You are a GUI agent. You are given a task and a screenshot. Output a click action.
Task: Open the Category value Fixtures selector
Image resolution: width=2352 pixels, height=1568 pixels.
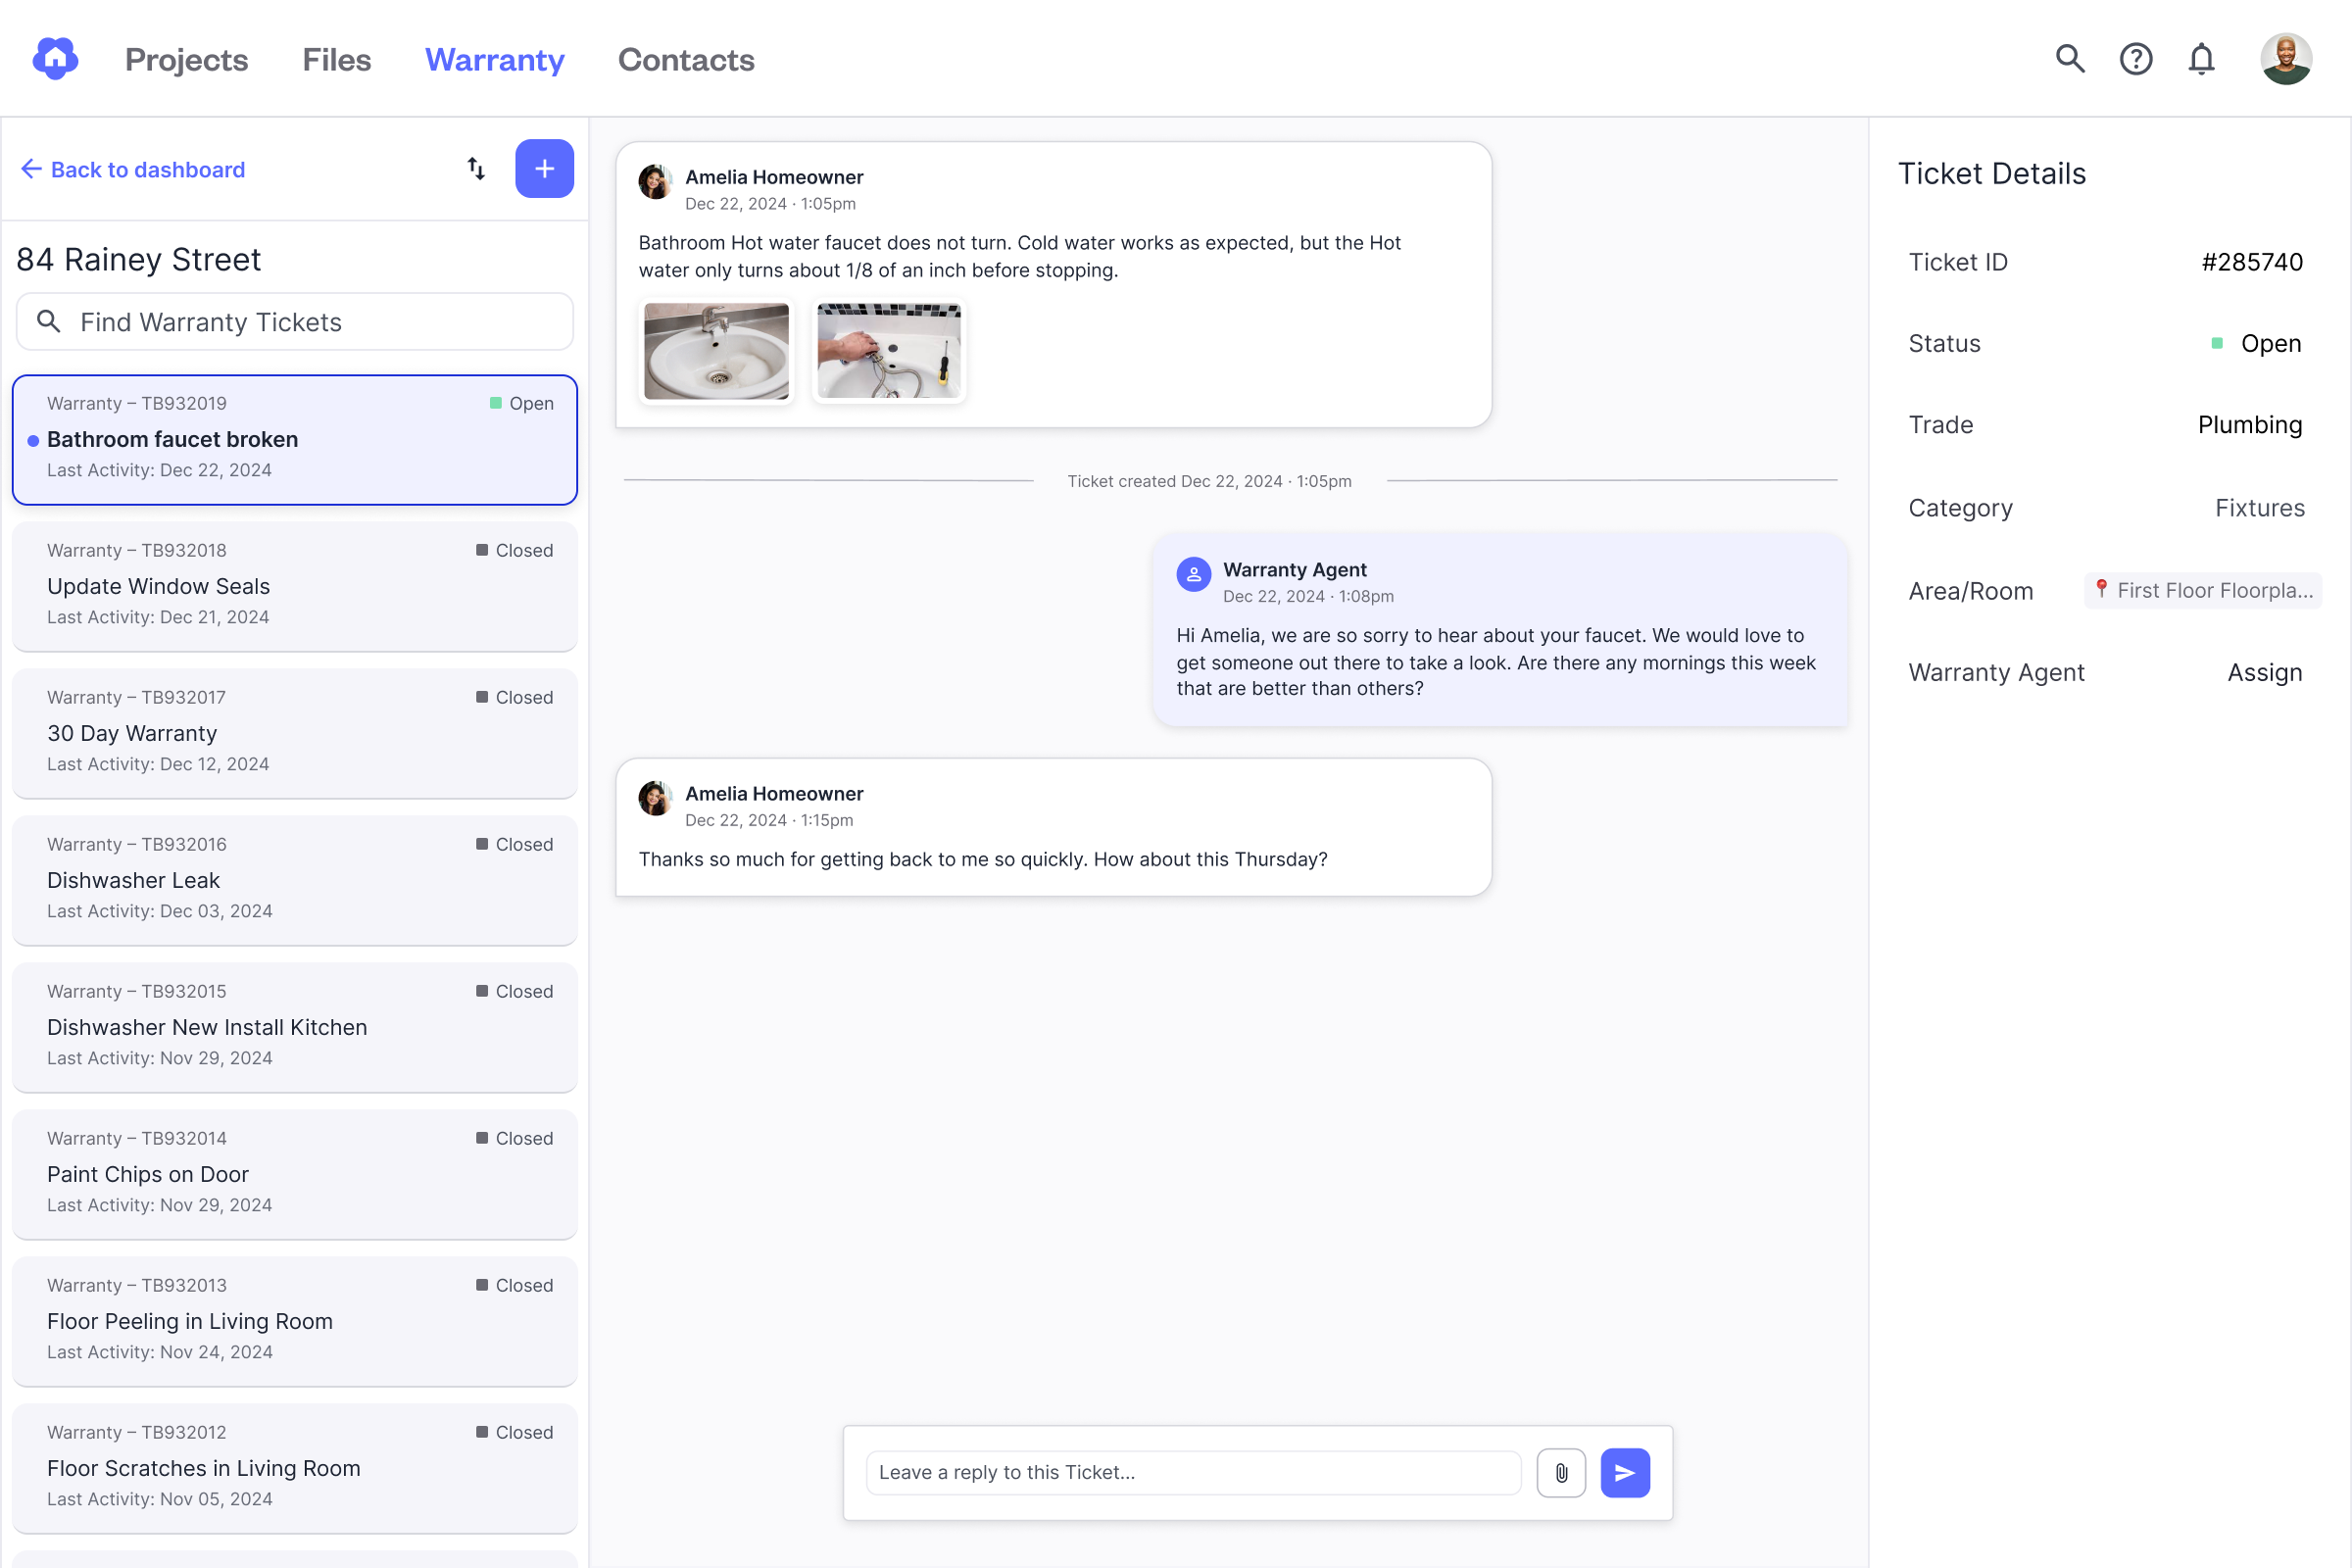click(x=2259, y=508)
